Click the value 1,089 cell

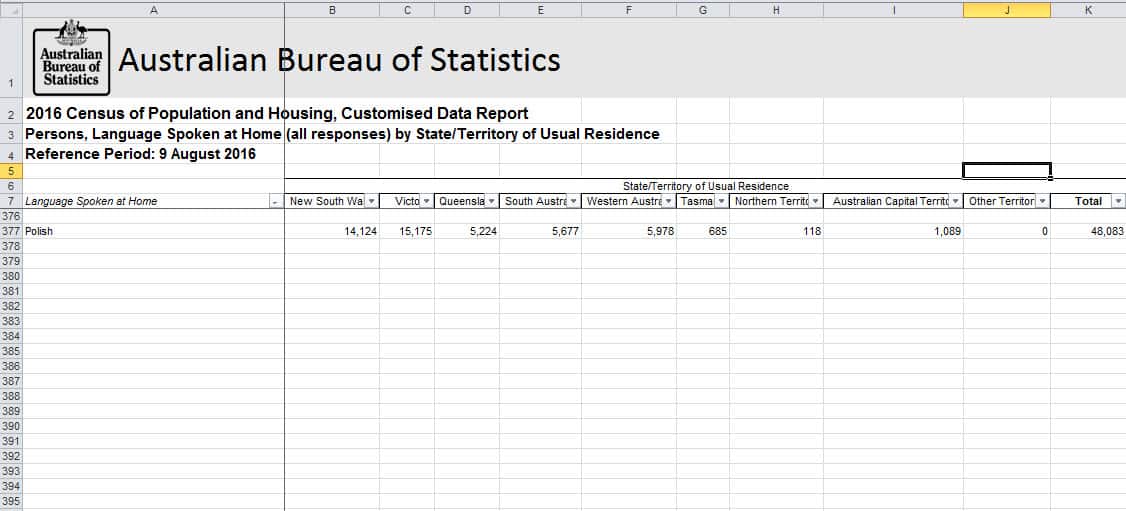(x=893, y=231)
